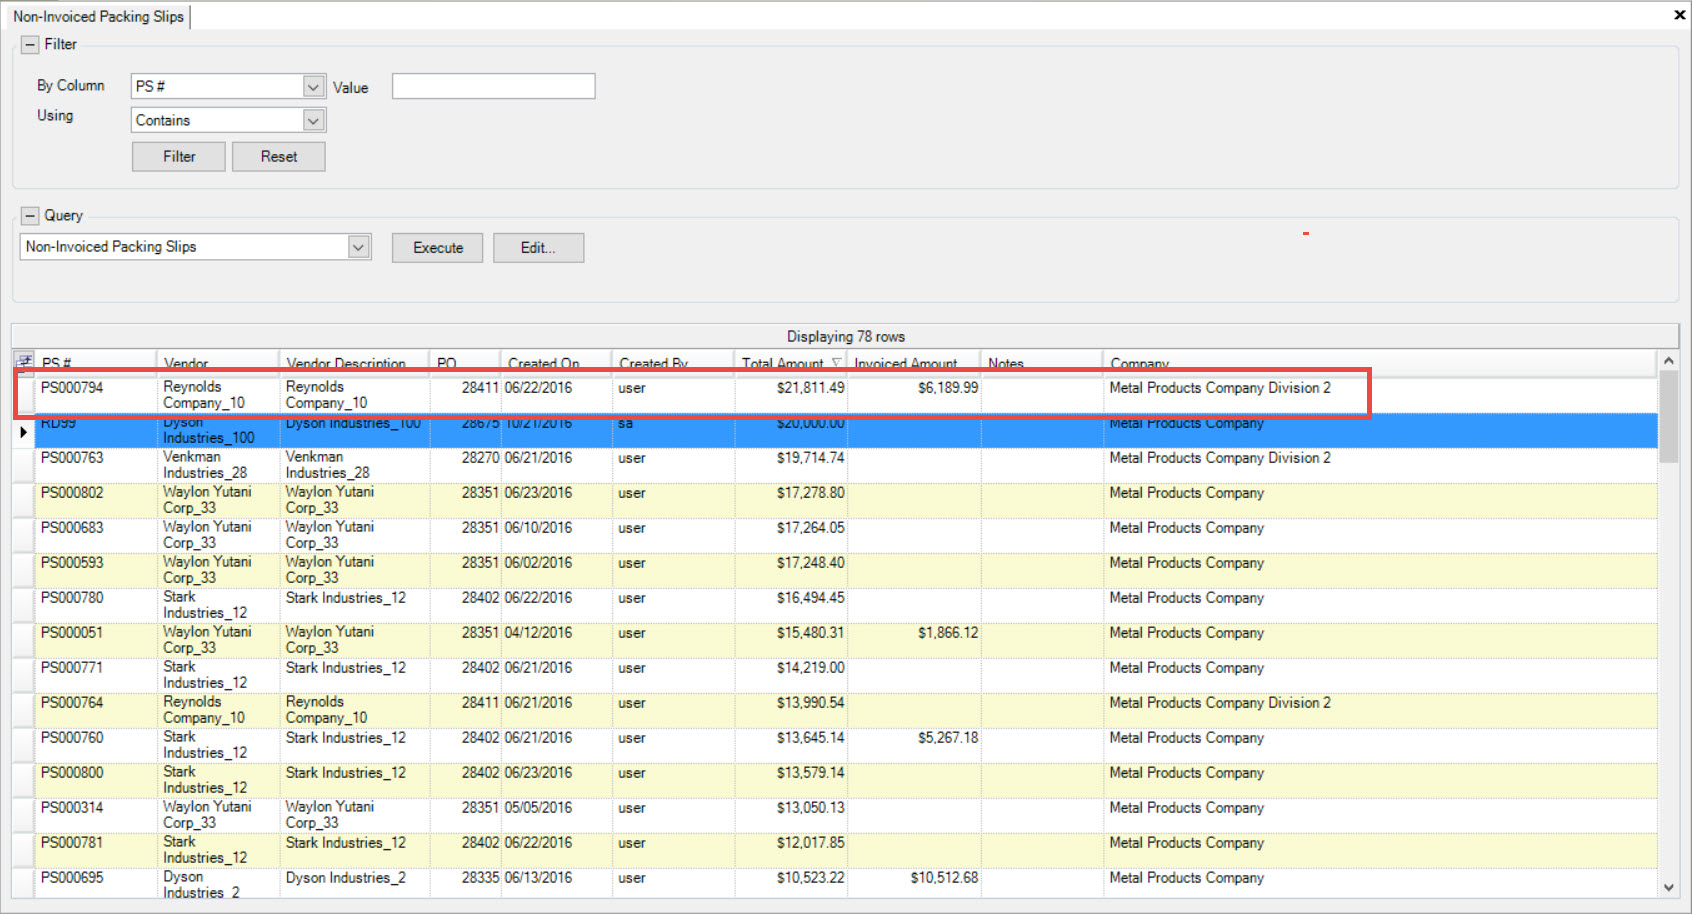Click the 06/13/2016 created on date
This screenshot has height=914, width=1692.
538,878
